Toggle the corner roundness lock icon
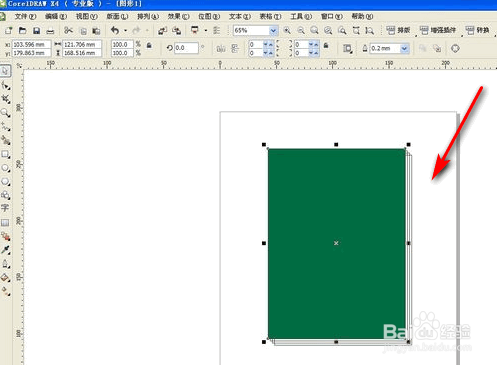 tap(326, 45)
